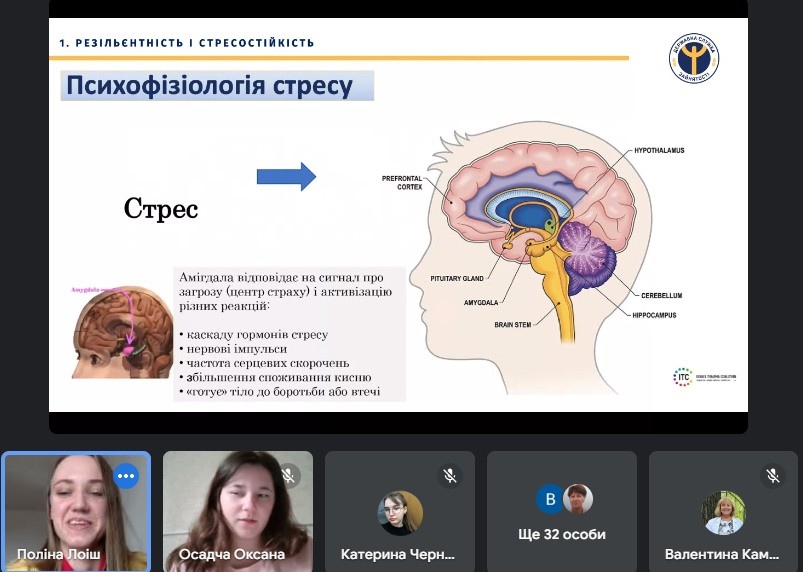
Task: Click muted mic icon on Катерина Черн... tile
Action: point(450,476)
